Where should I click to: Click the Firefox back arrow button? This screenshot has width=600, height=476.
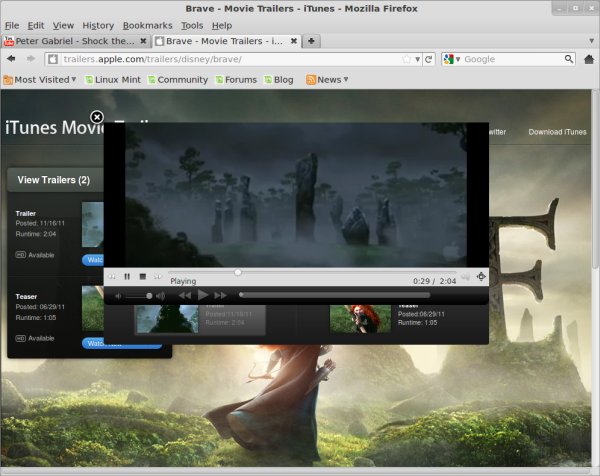(12, 59)
